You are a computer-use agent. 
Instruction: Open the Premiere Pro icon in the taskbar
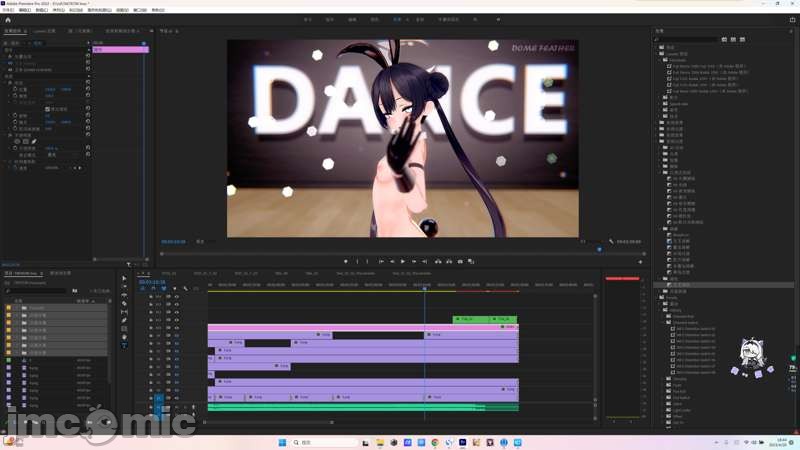coord(462,441)
